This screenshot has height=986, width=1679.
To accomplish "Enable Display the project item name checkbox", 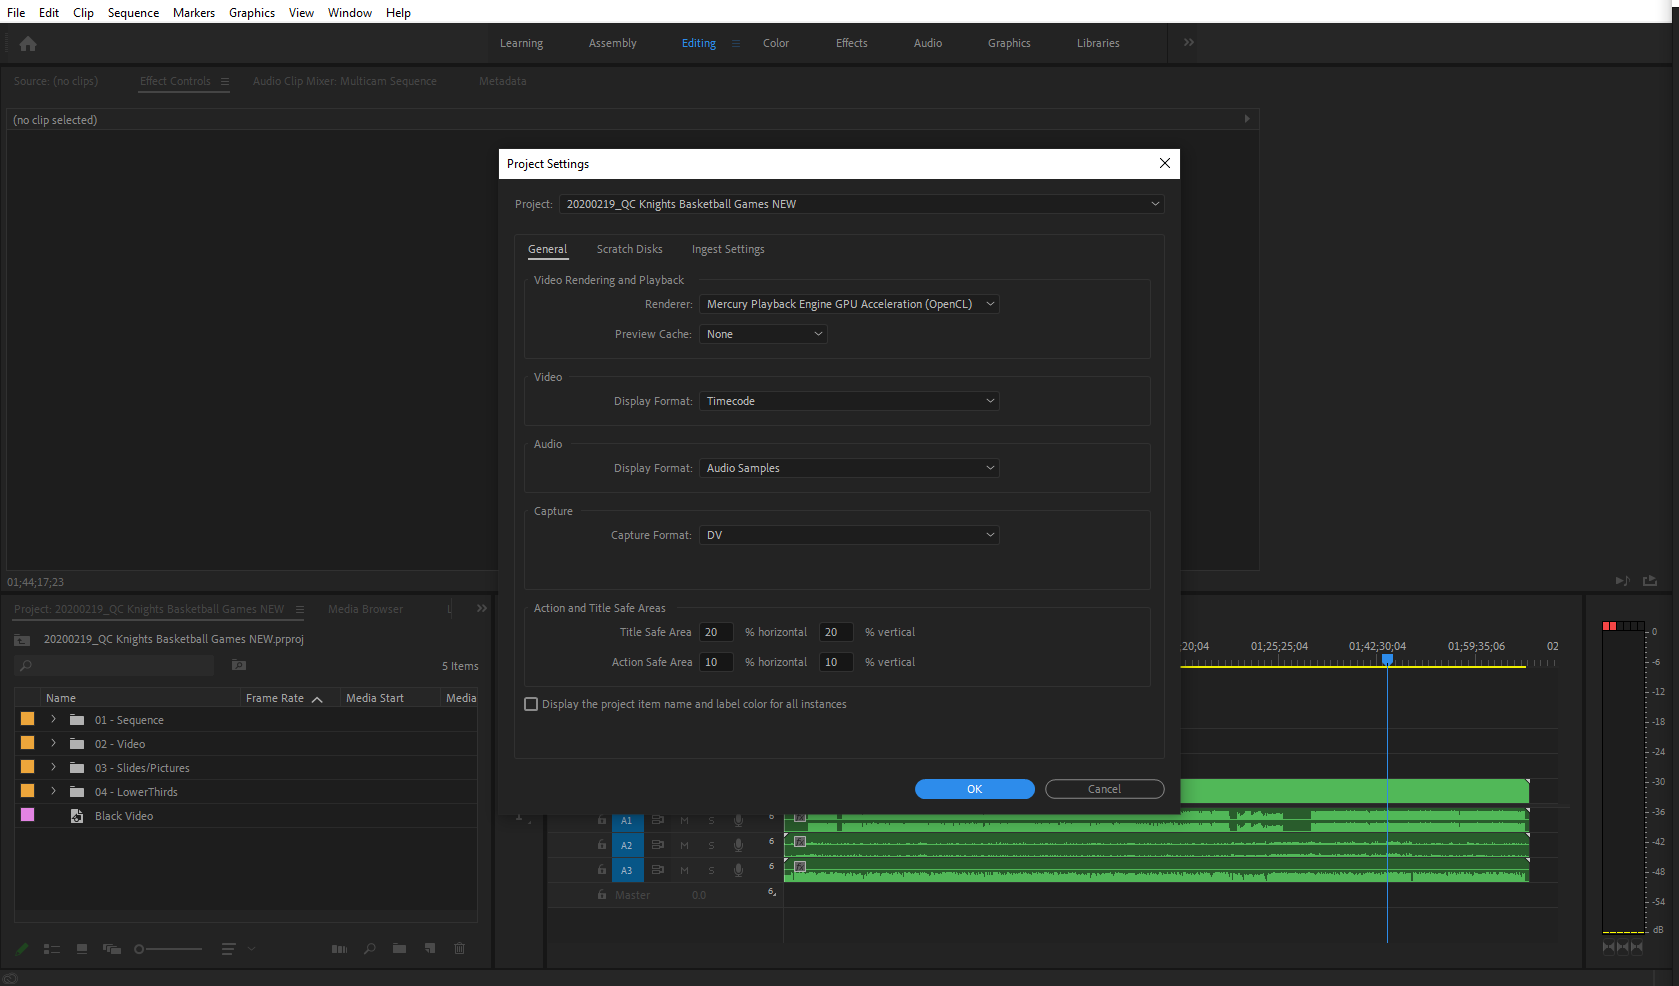I will coord(531,704).
